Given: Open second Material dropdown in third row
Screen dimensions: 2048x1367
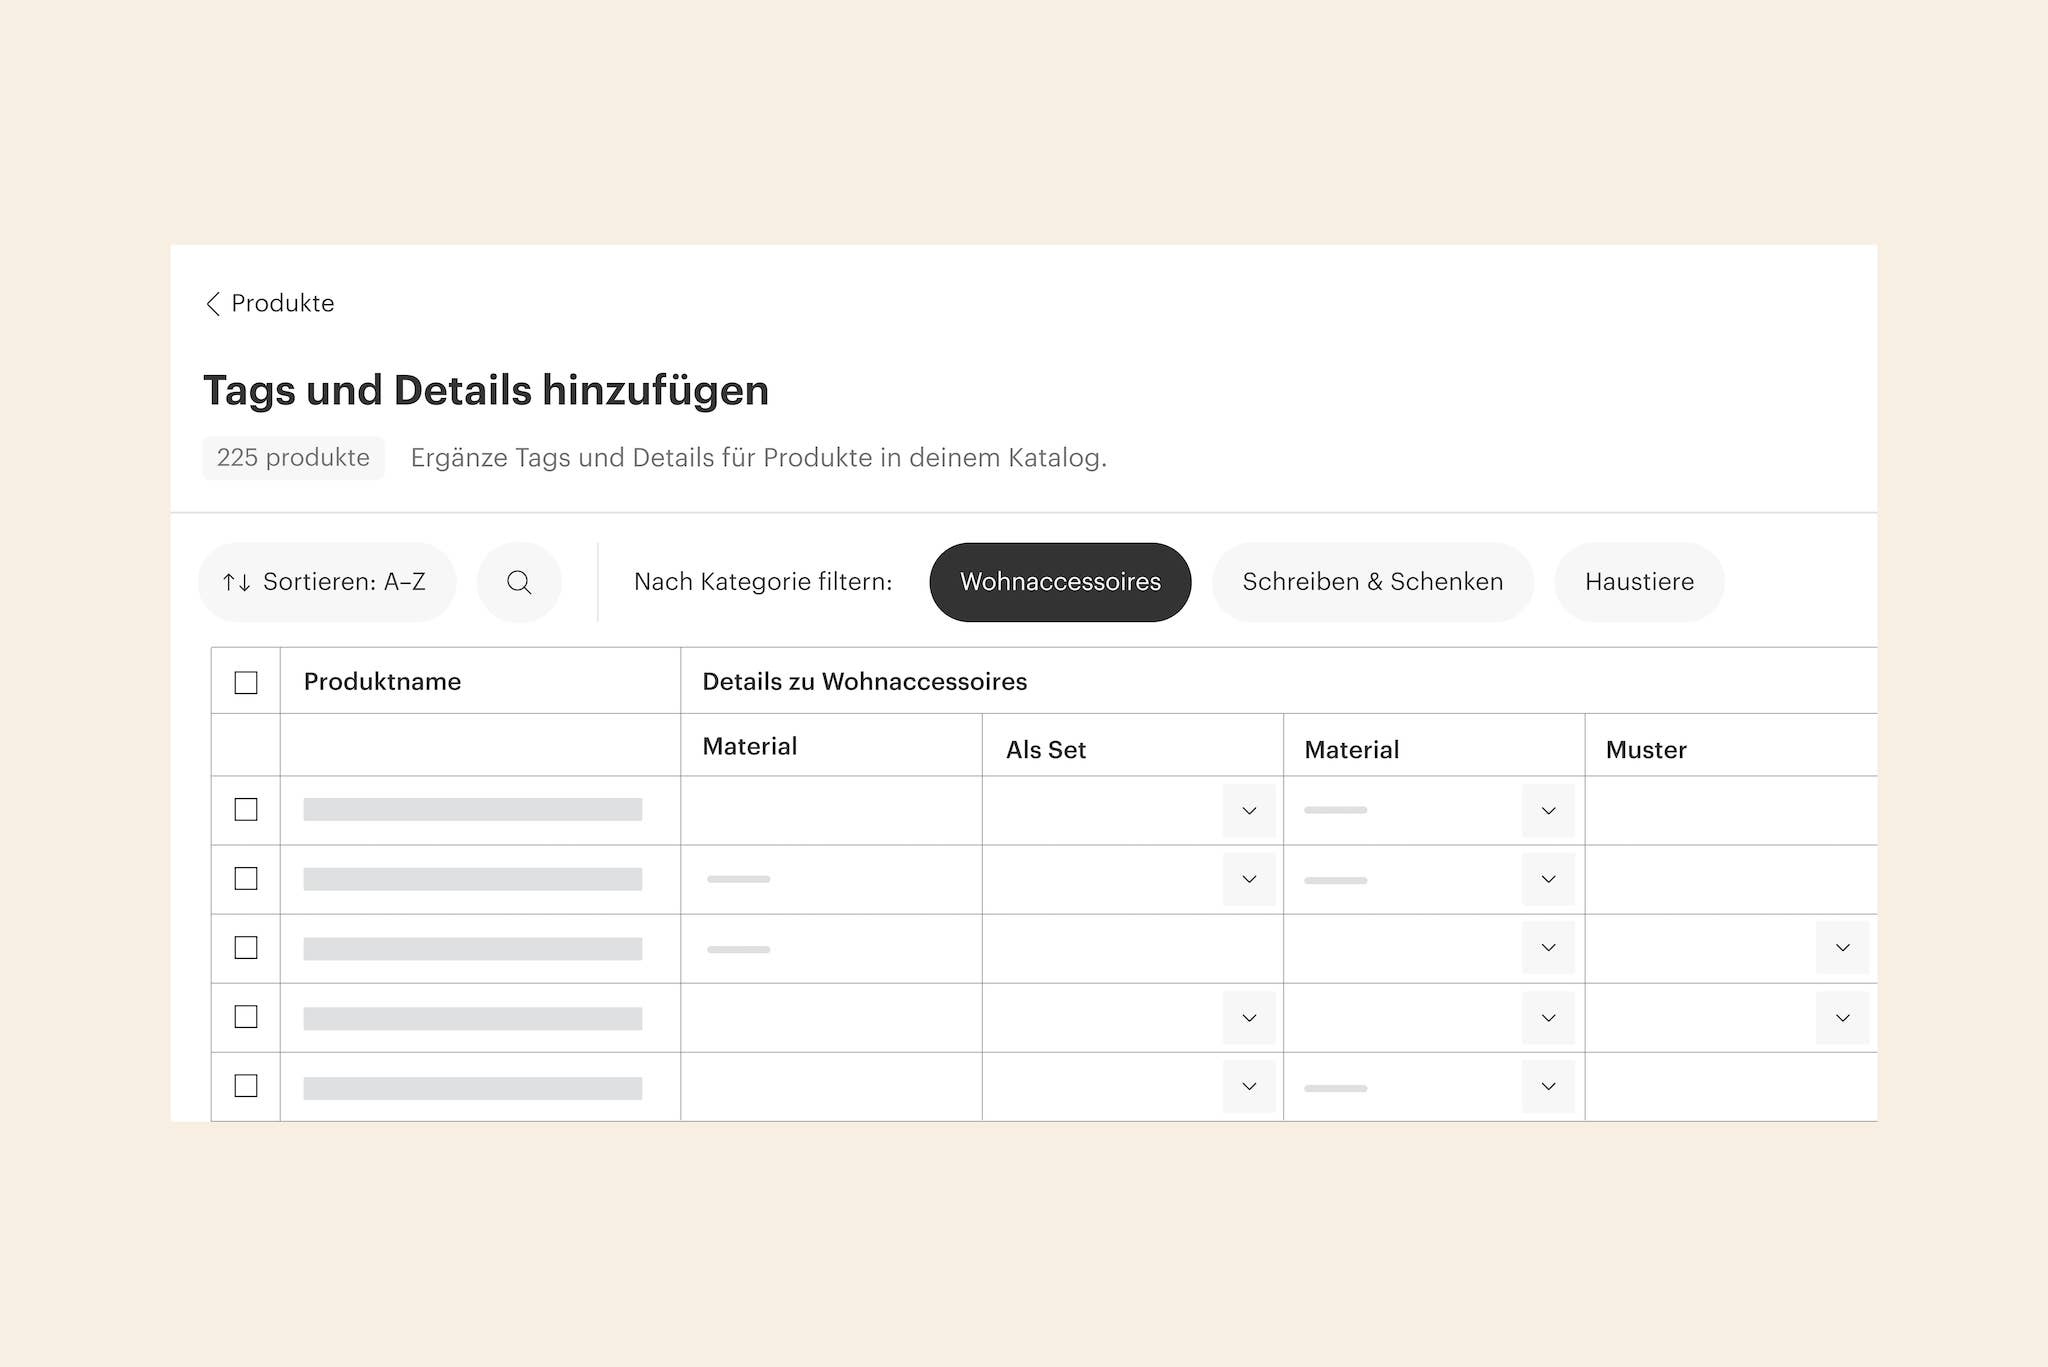Looking at the screenshot, I should (x=1547, y=948).
